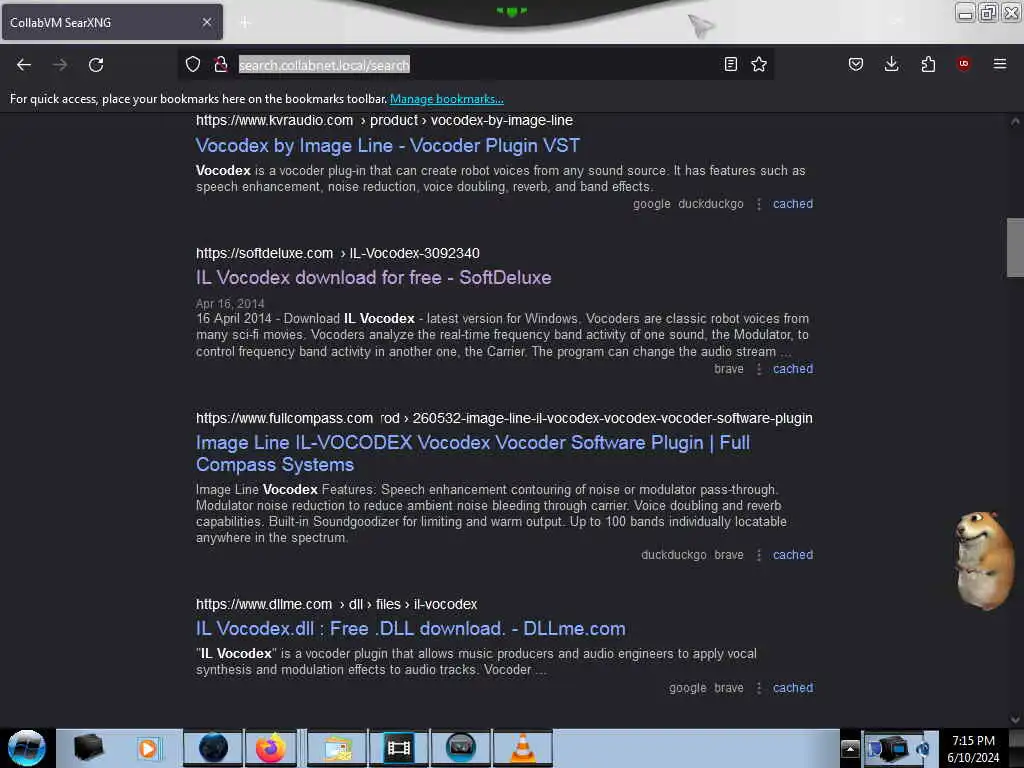Reload the current page

tap(96, 65)
